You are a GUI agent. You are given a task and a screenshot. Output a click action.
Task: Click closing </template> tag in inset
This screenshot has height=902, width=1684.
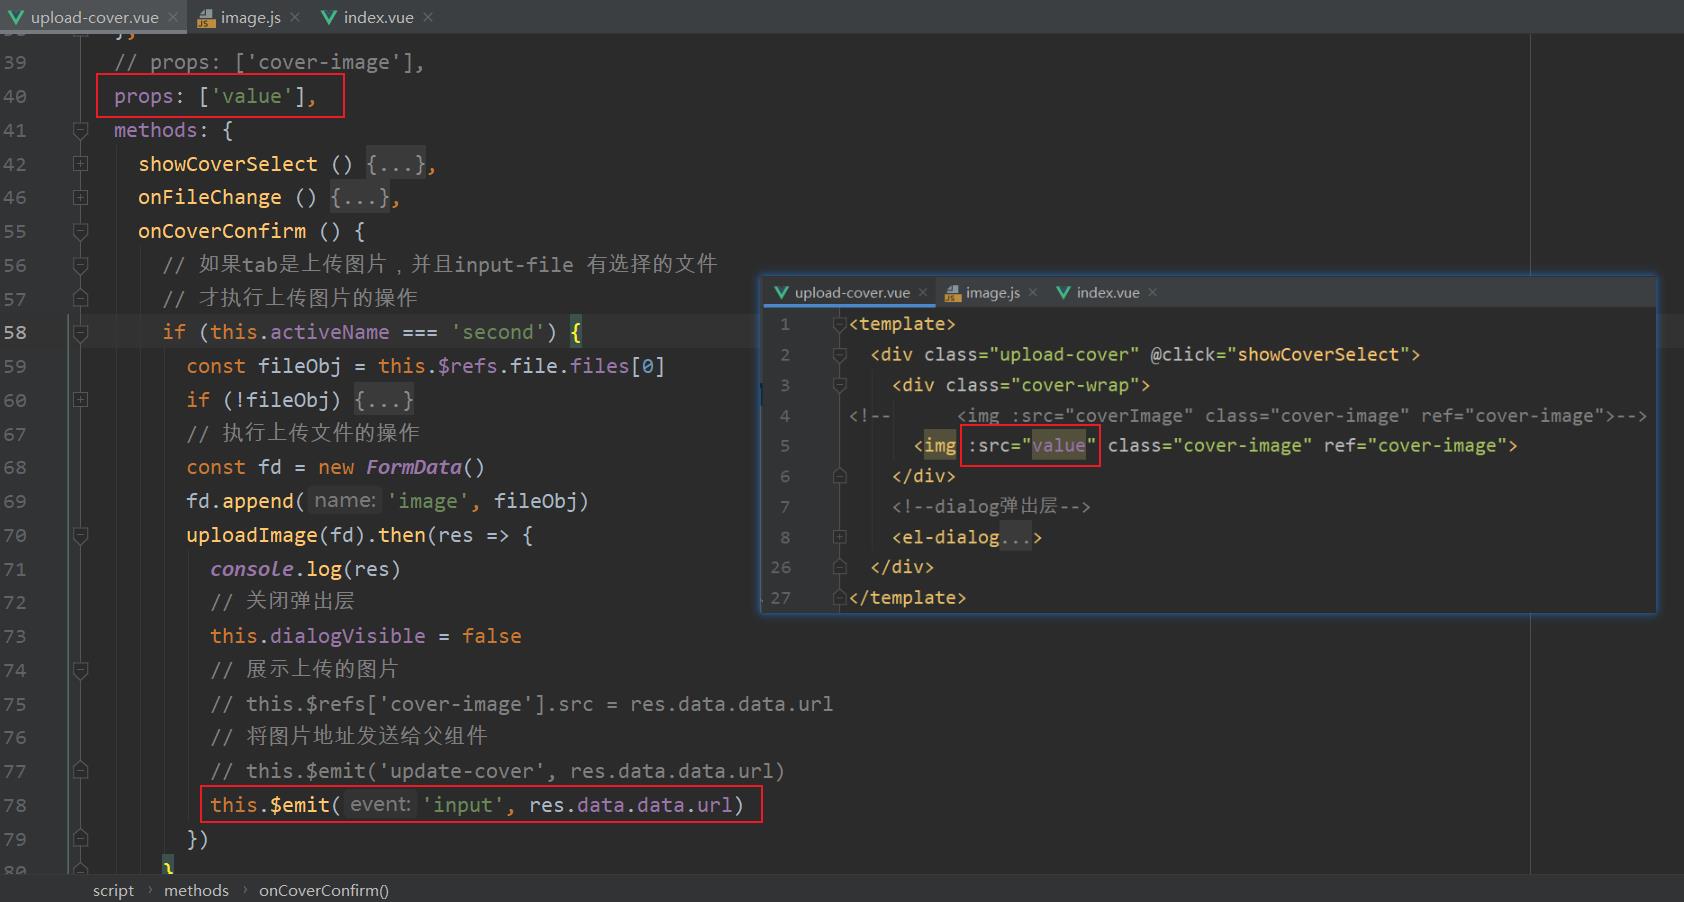click(x=907, y=597)
